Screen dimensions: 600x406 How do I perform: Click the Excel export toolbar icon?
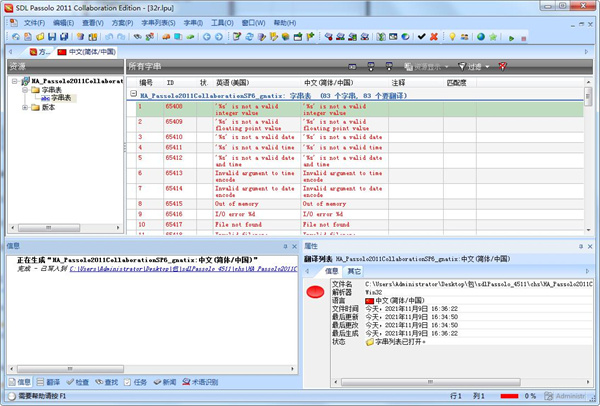[x=381, y=37]
